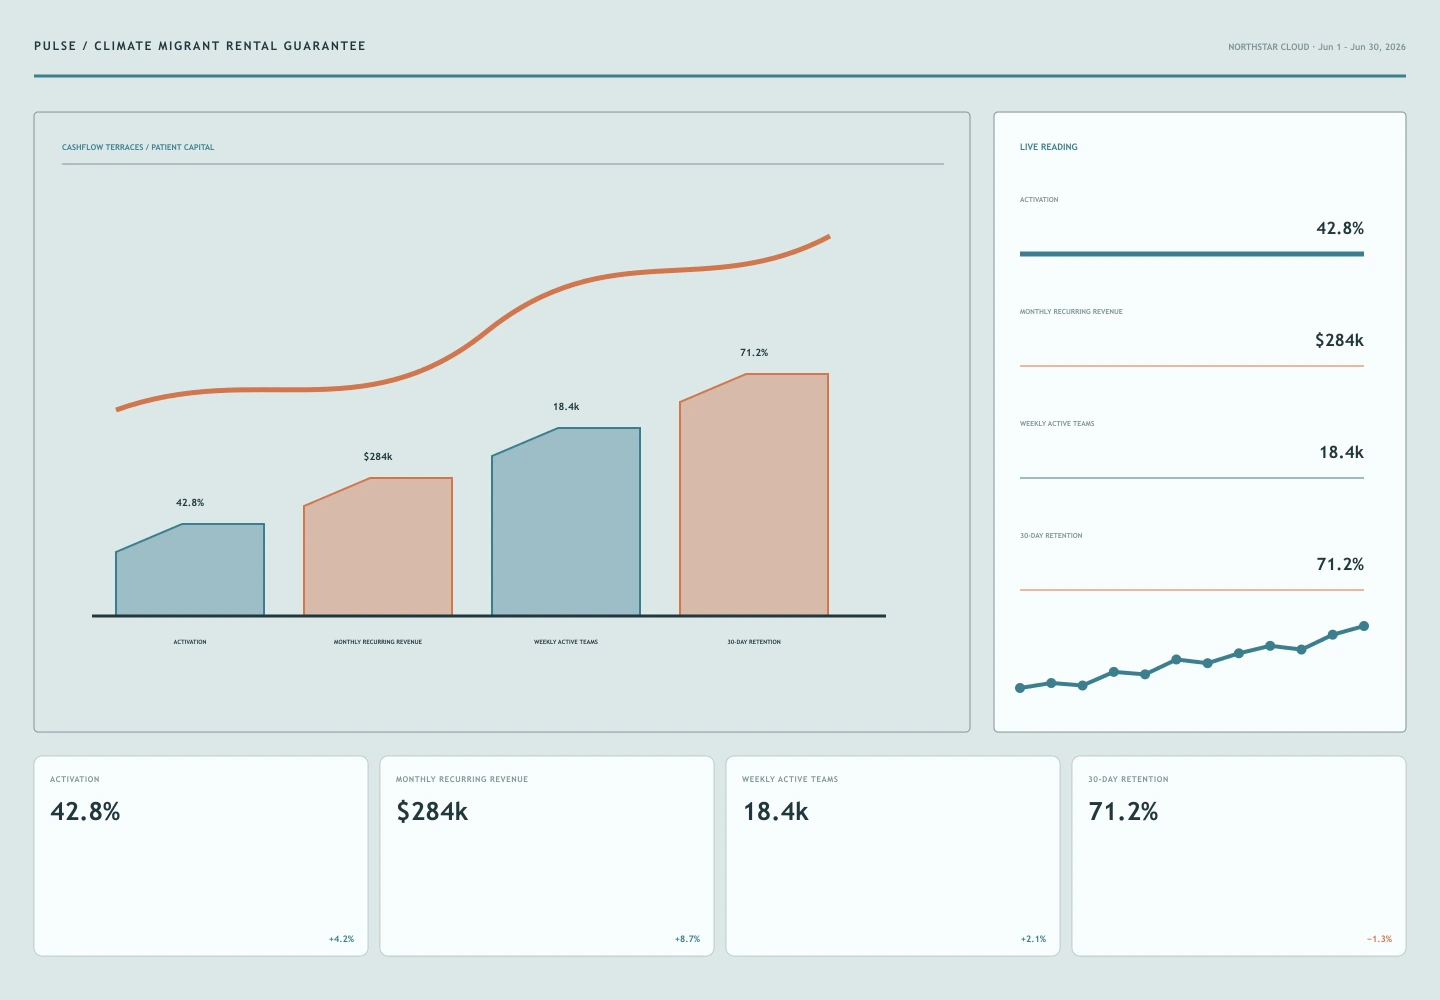Click the $284k label above chart bar
Image resolution: width=1440 pixels, height=1000 pixels.
378,457
